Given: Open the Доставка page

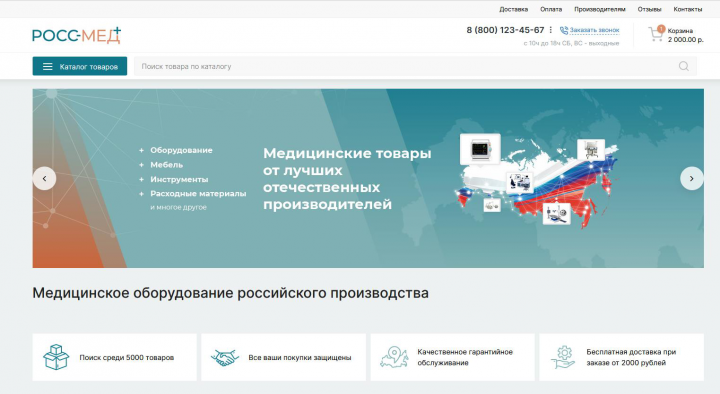Looking at the screenshot, I should pos(513,9).
